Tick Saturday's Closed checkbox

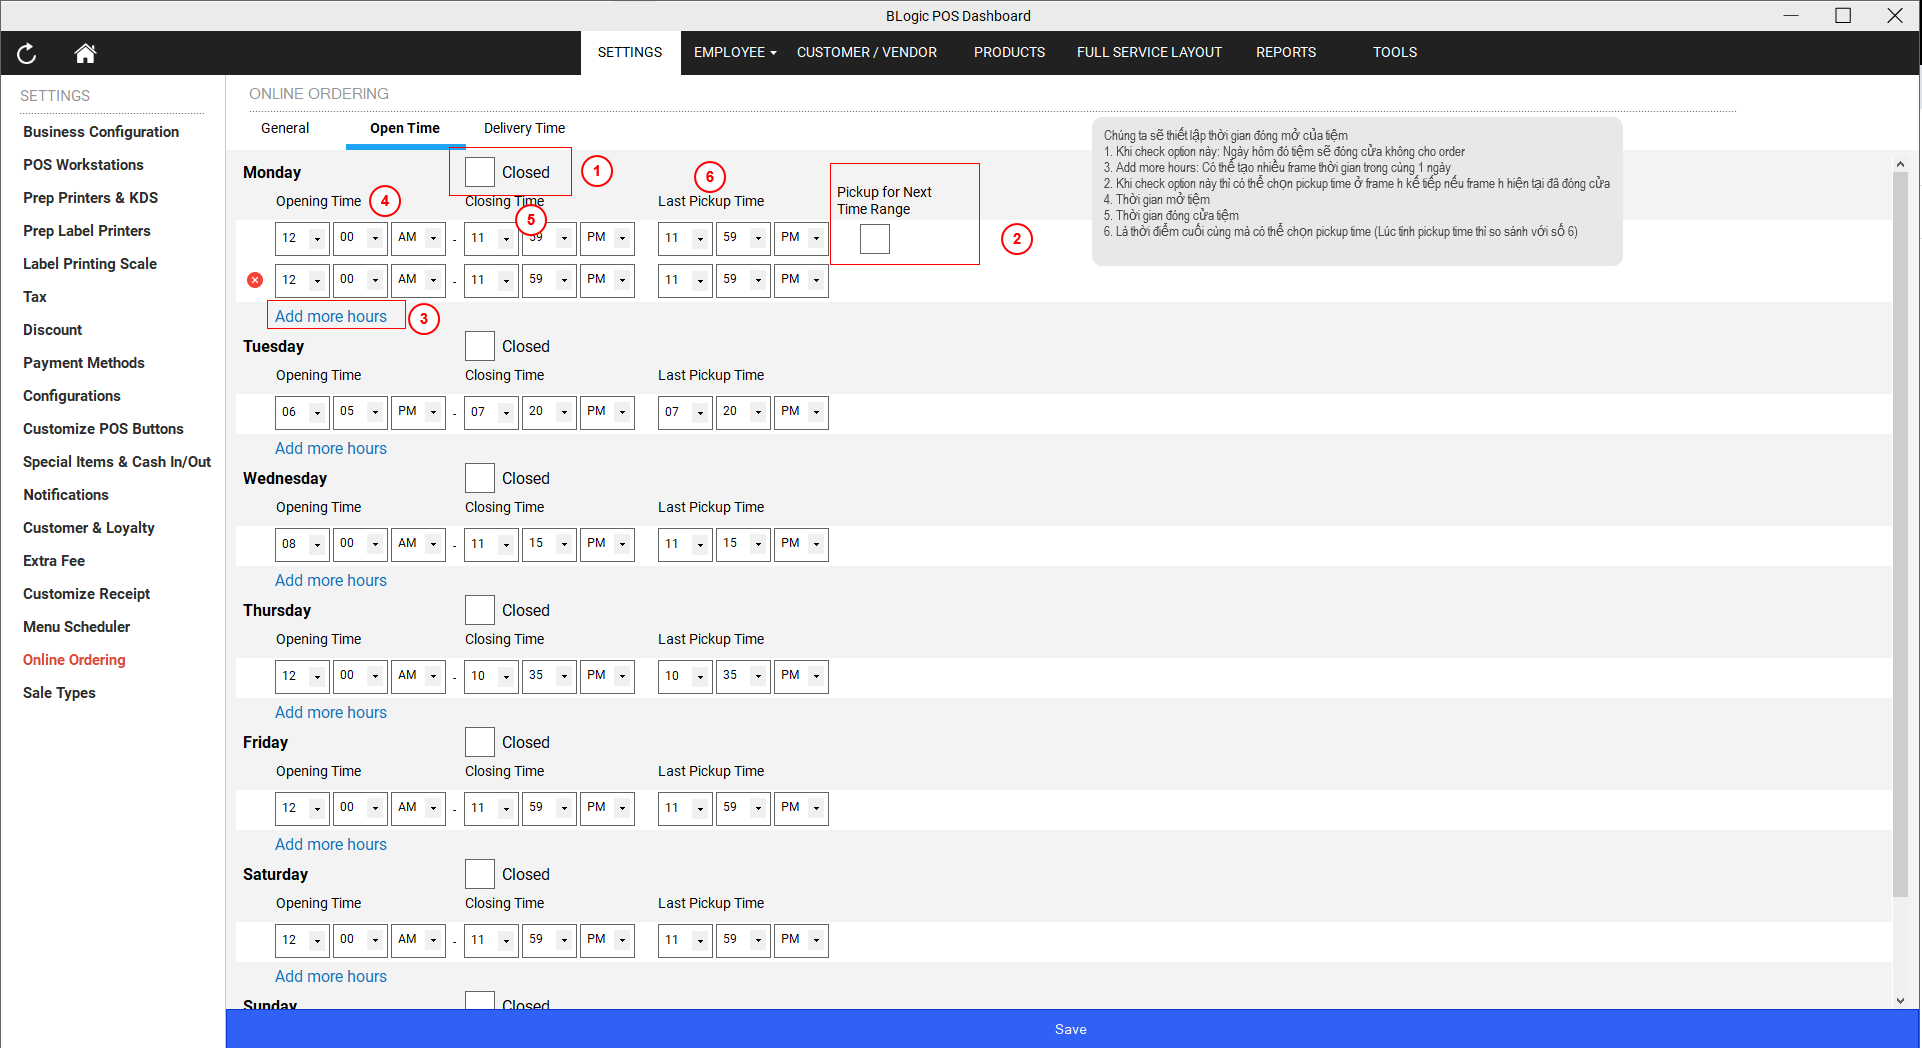480,874
